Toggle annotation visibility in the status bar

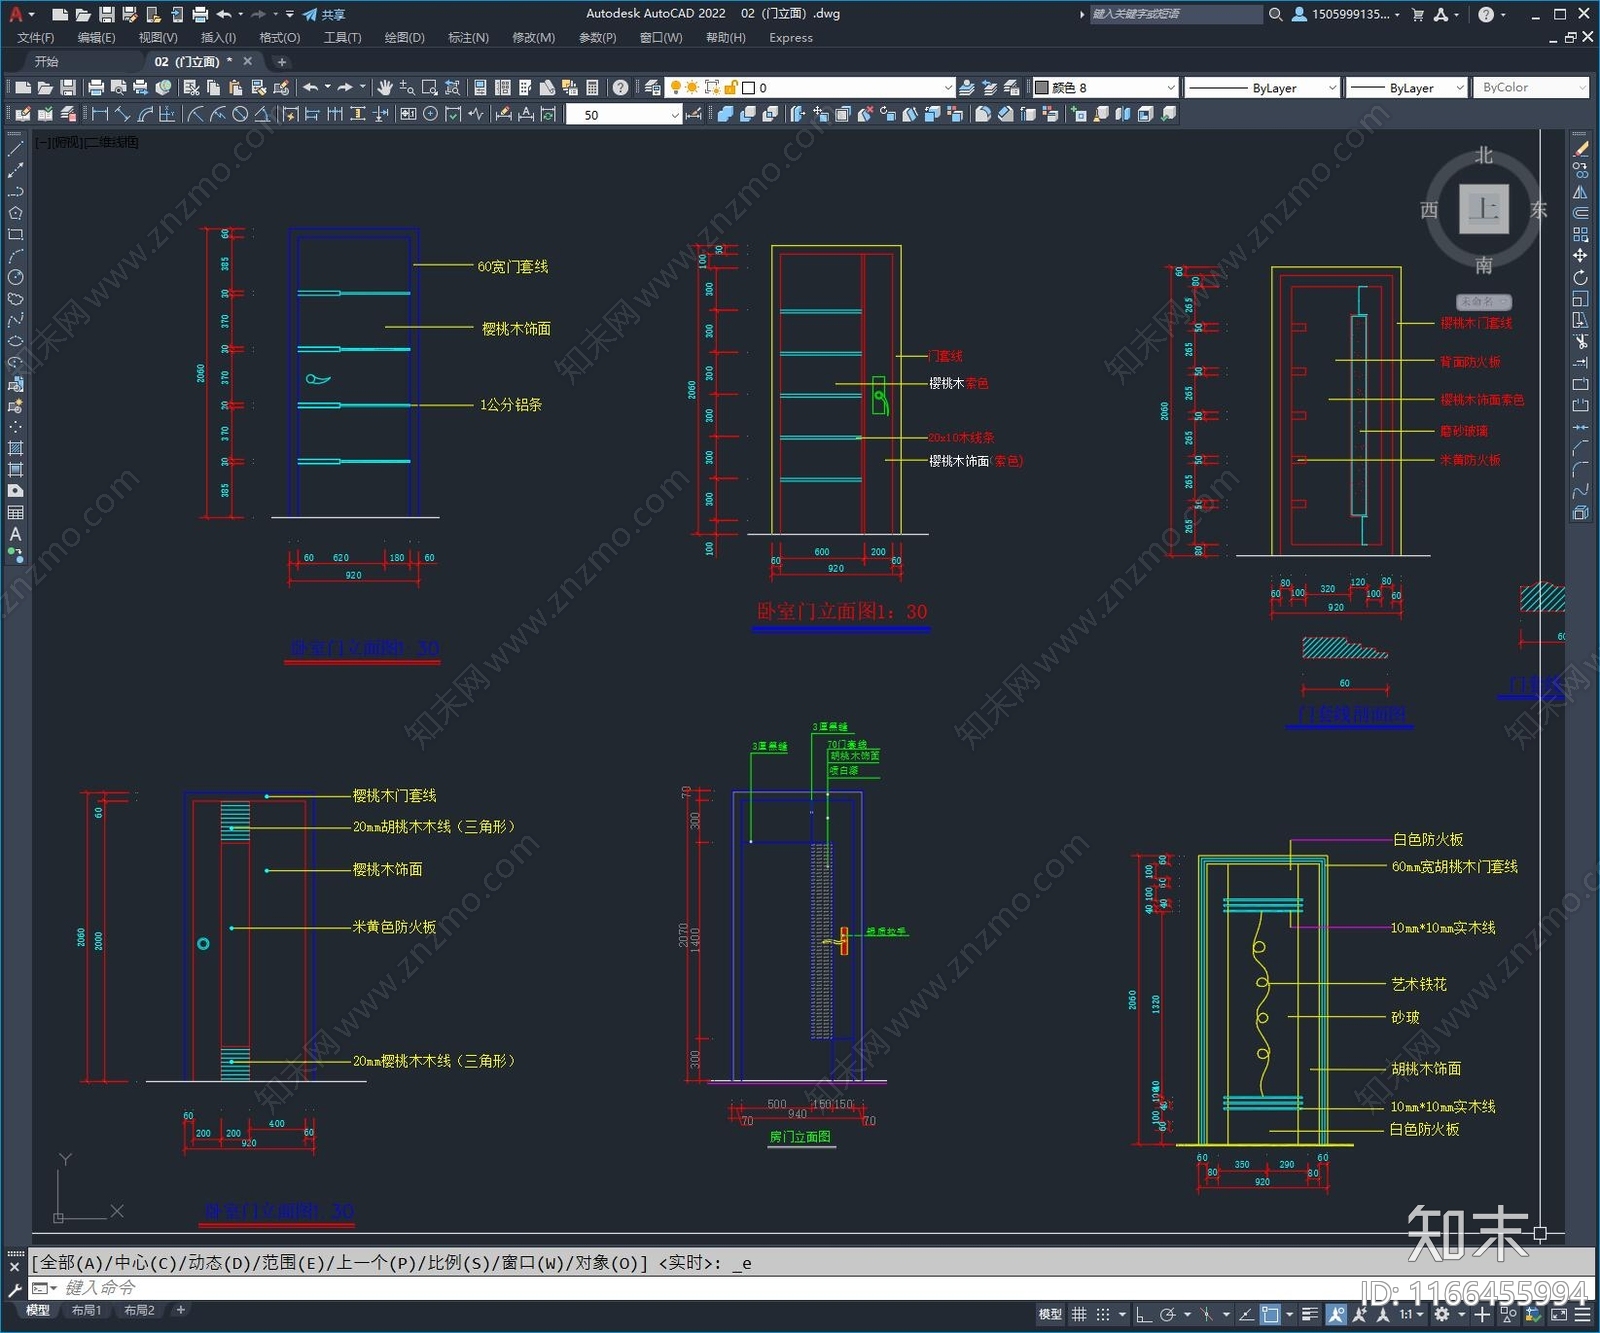[1337, 1314]
